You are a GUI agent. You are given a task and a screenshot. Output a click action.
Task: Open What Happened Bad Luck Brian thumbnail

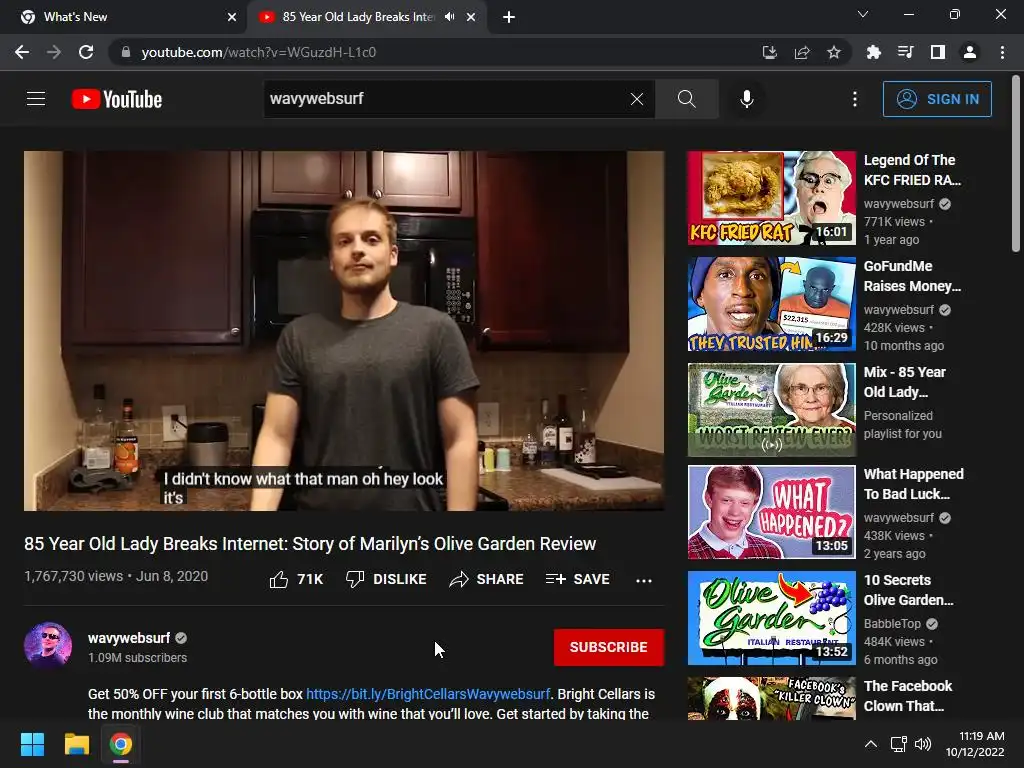point(771,512)
